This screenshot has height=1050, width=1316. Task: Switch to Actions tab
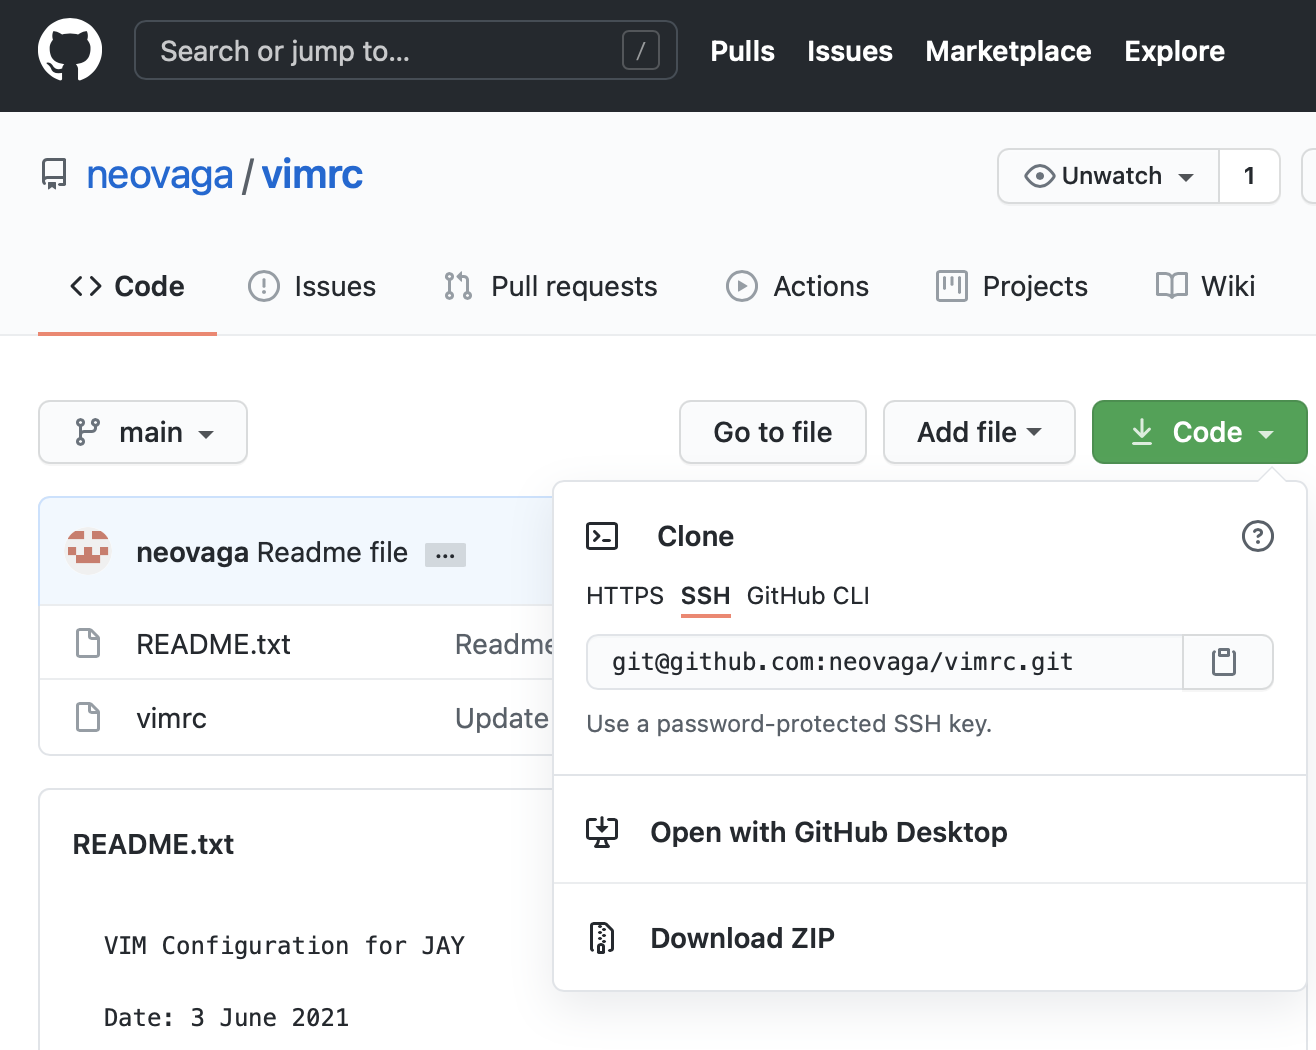pyautogui.click(x=797, y=287)
